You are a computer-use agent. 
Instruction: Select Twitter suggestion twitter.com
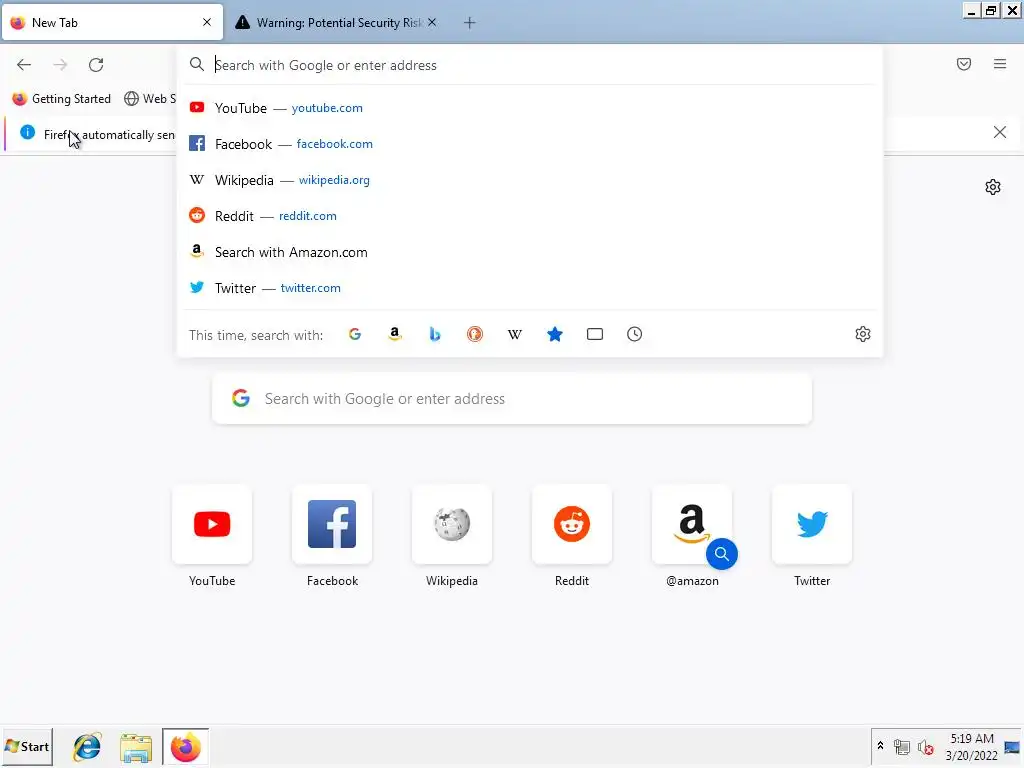click(x=530, y=288)
